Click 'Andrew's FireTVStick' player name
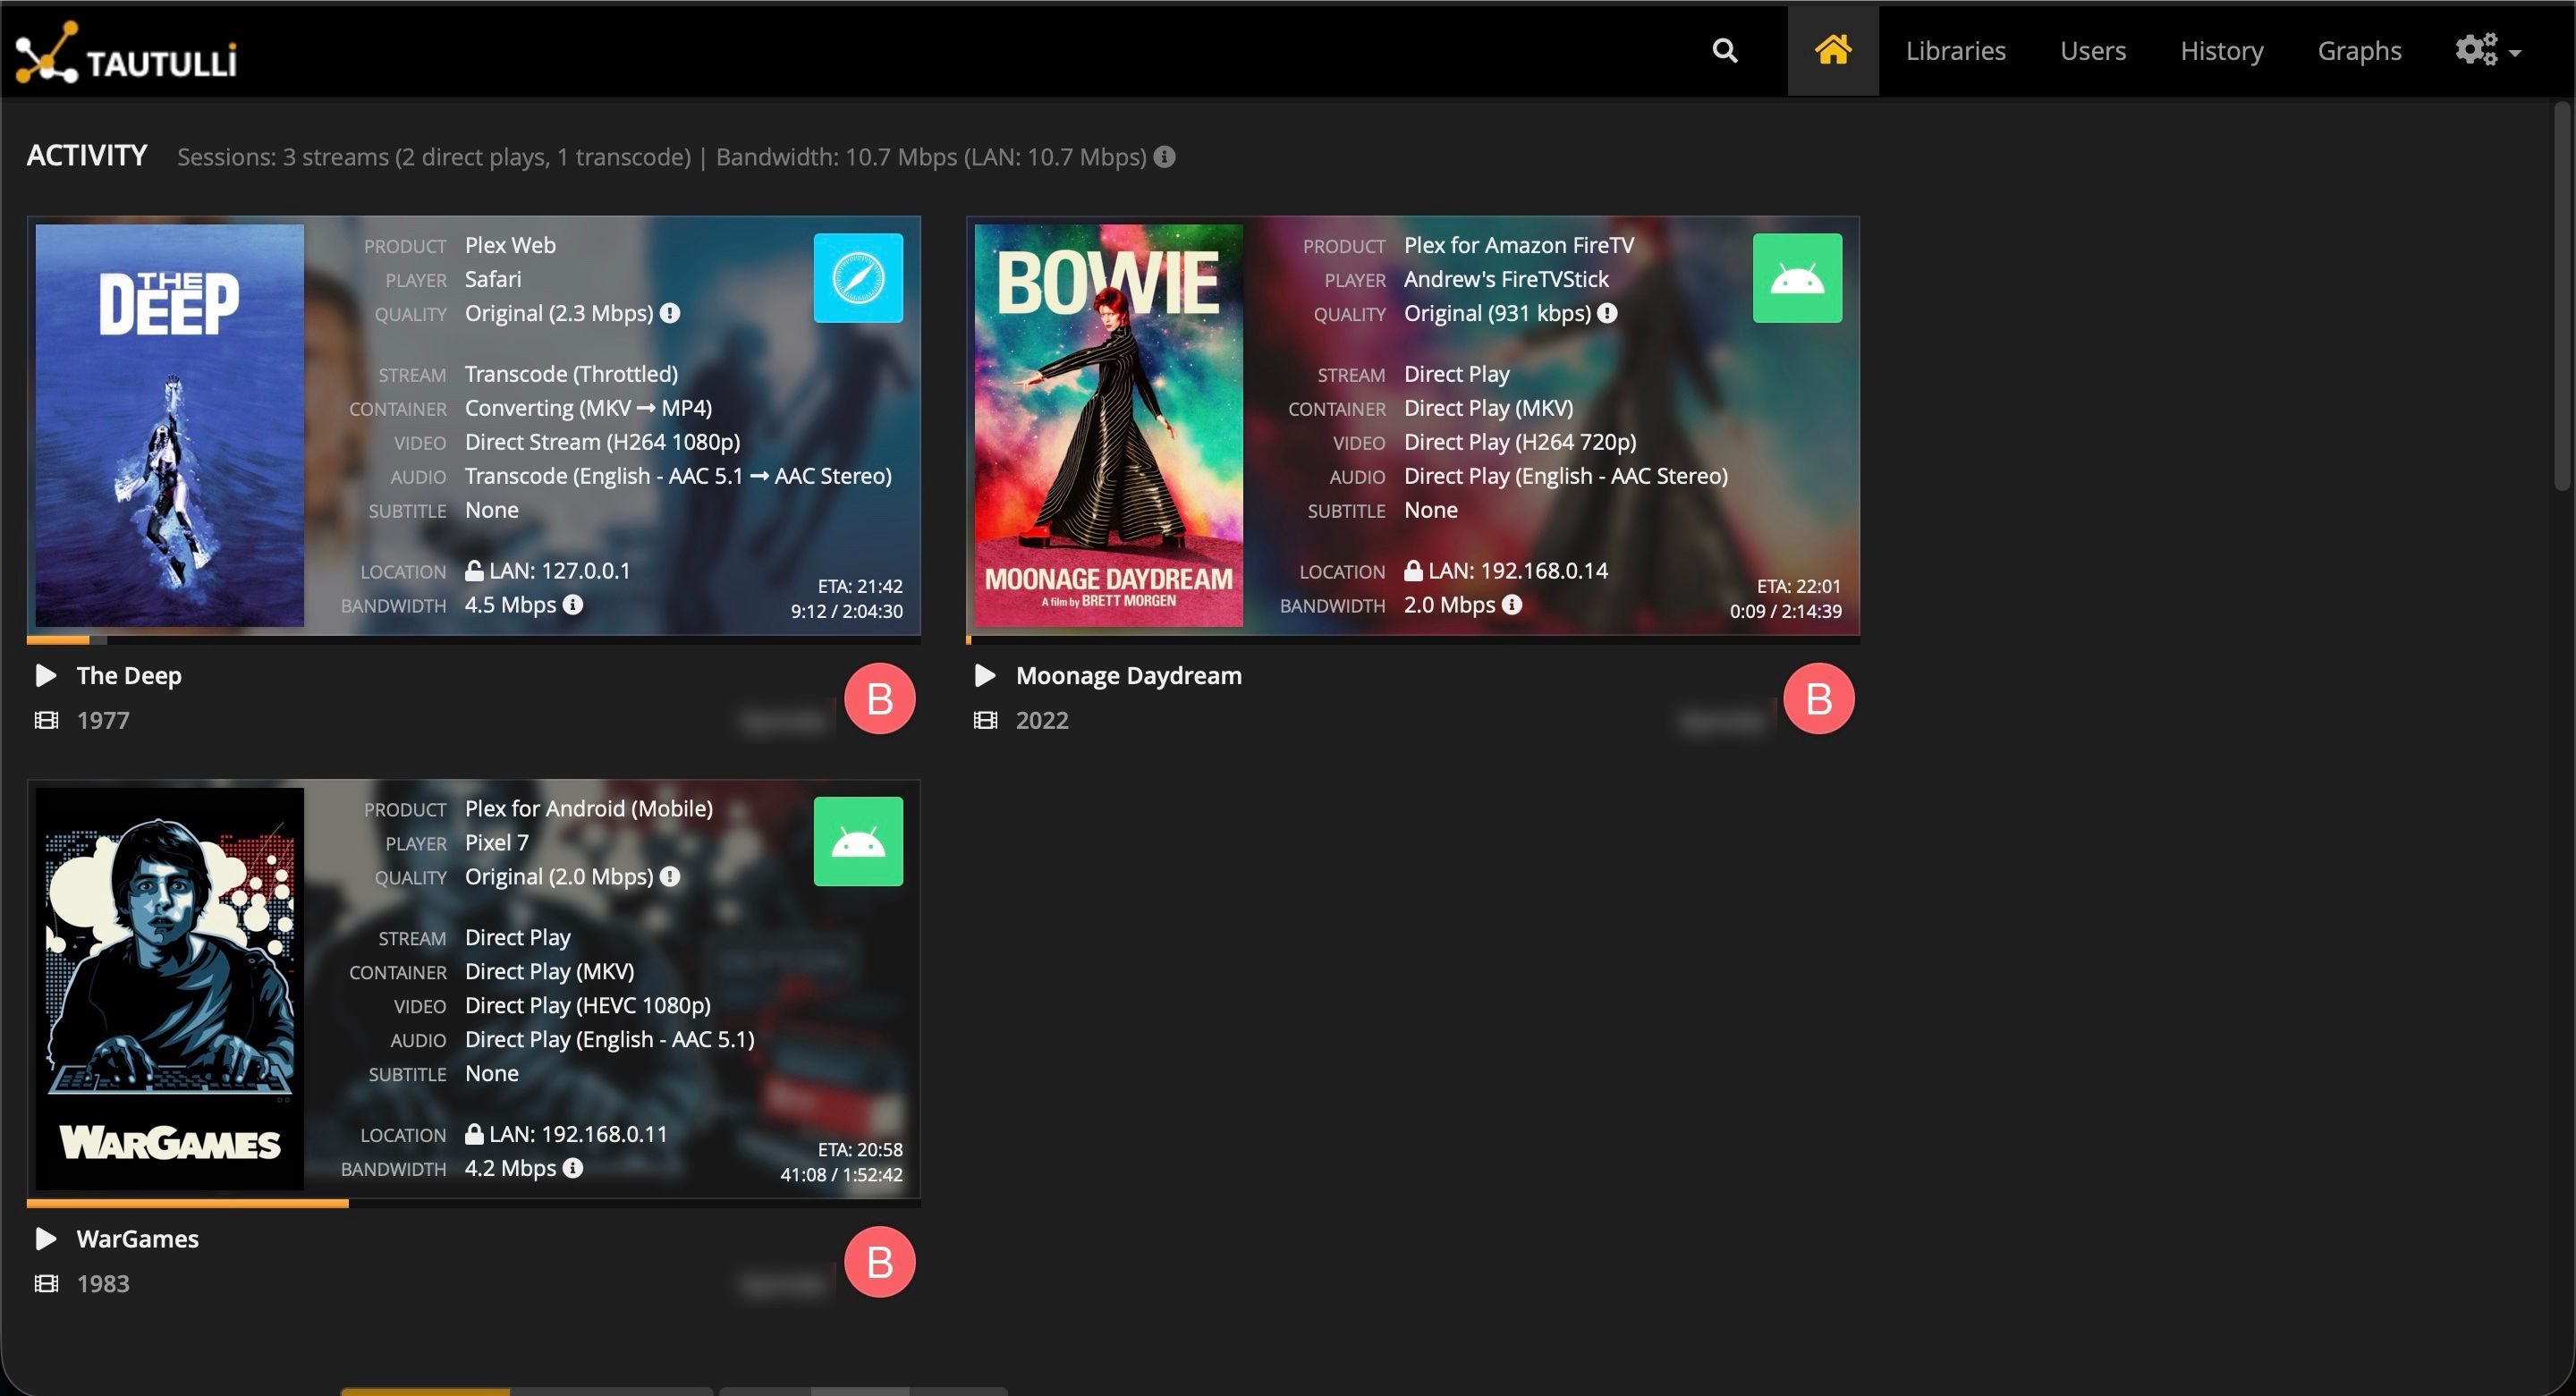Screen dimensions: 2576x1396 (x=1506, y=279)
